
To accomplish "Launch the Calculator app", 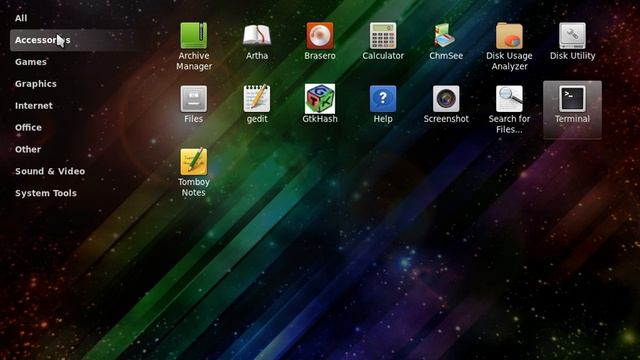I will coord(383,41).
